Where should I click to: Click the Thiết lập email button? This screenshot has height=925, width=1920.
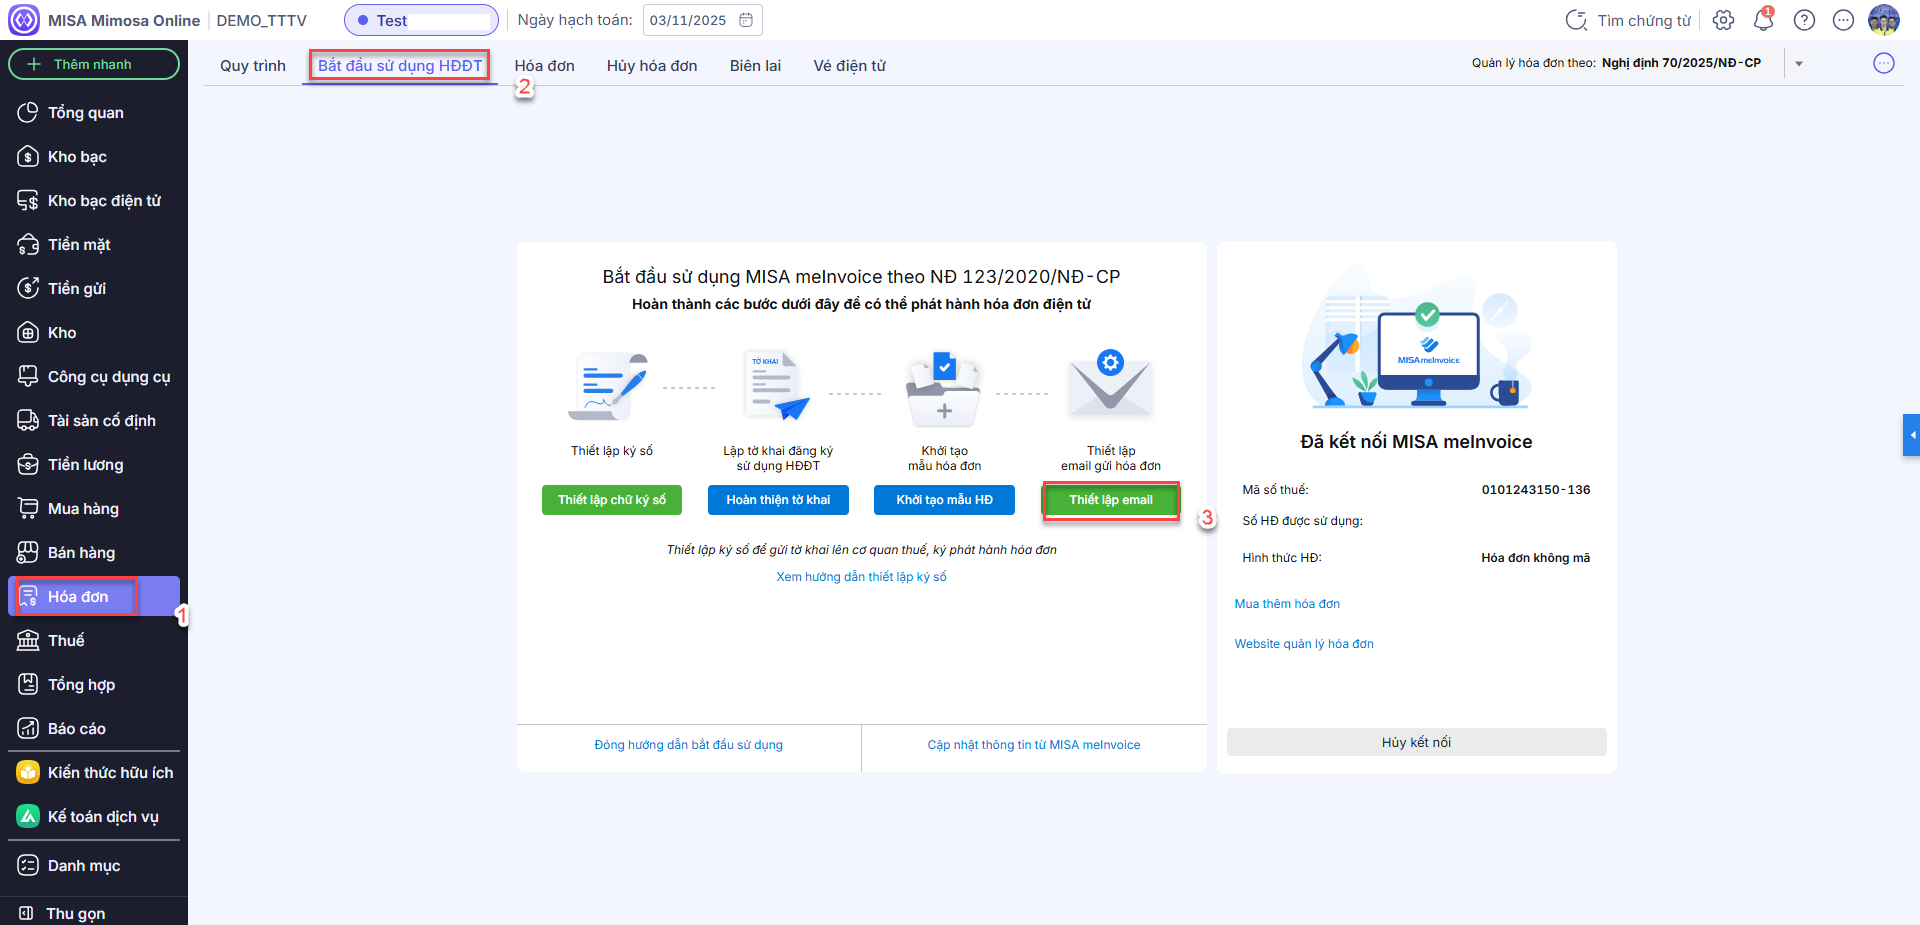click(1111, 500)
